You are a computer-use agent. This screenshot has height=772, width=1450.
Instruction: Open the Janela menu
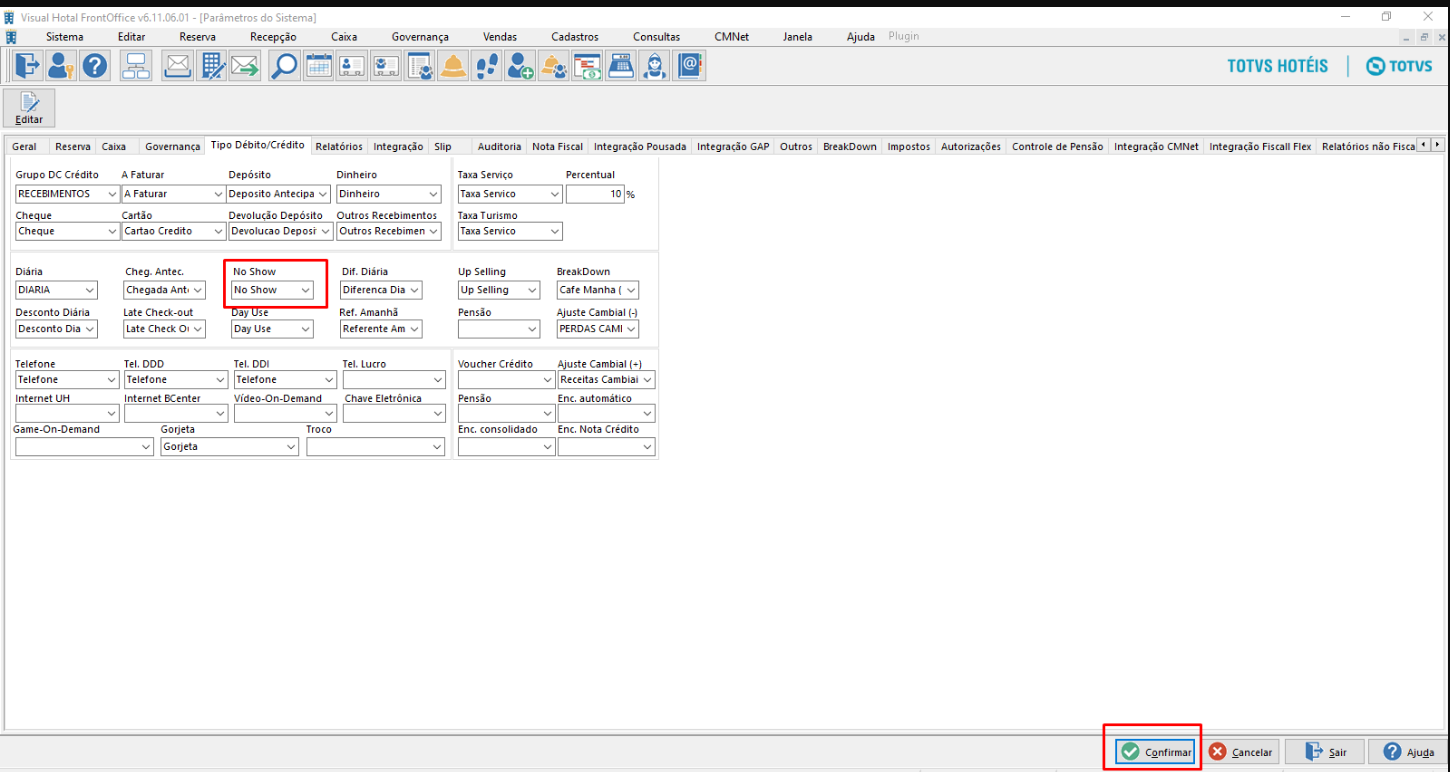(798, 36)
